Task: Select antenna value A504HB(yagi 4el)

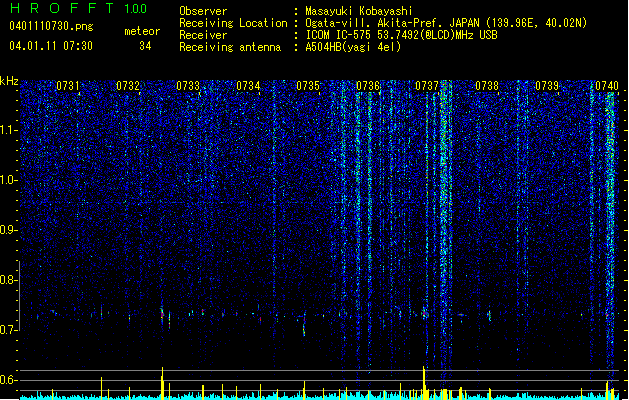Action: tap(353, 47)
